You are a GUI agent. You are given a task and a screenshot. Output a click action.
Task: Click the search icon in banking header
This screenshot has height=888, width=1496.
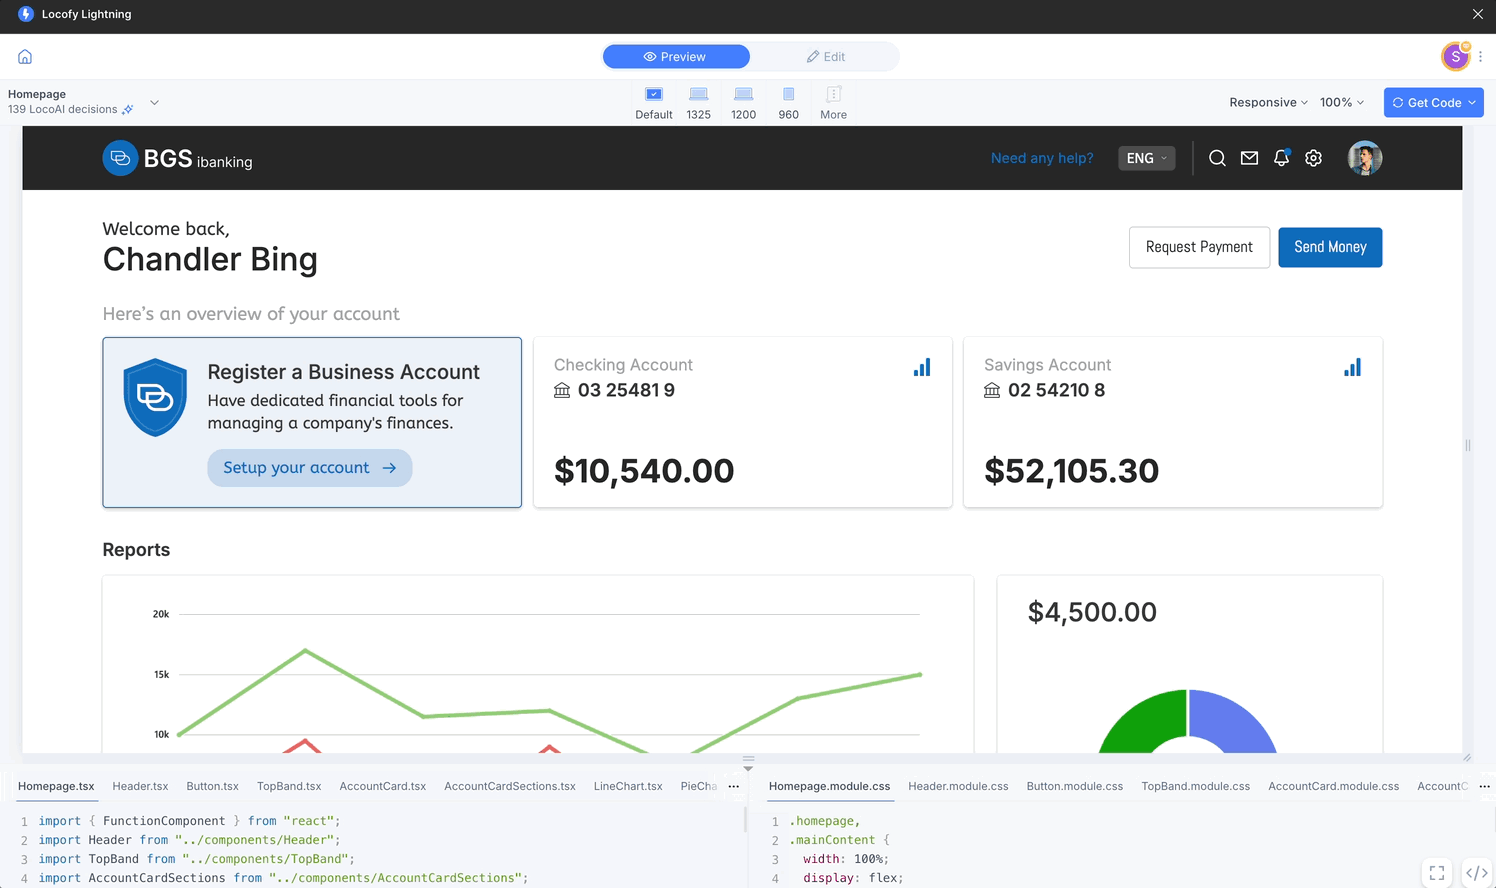[1217, 158]
